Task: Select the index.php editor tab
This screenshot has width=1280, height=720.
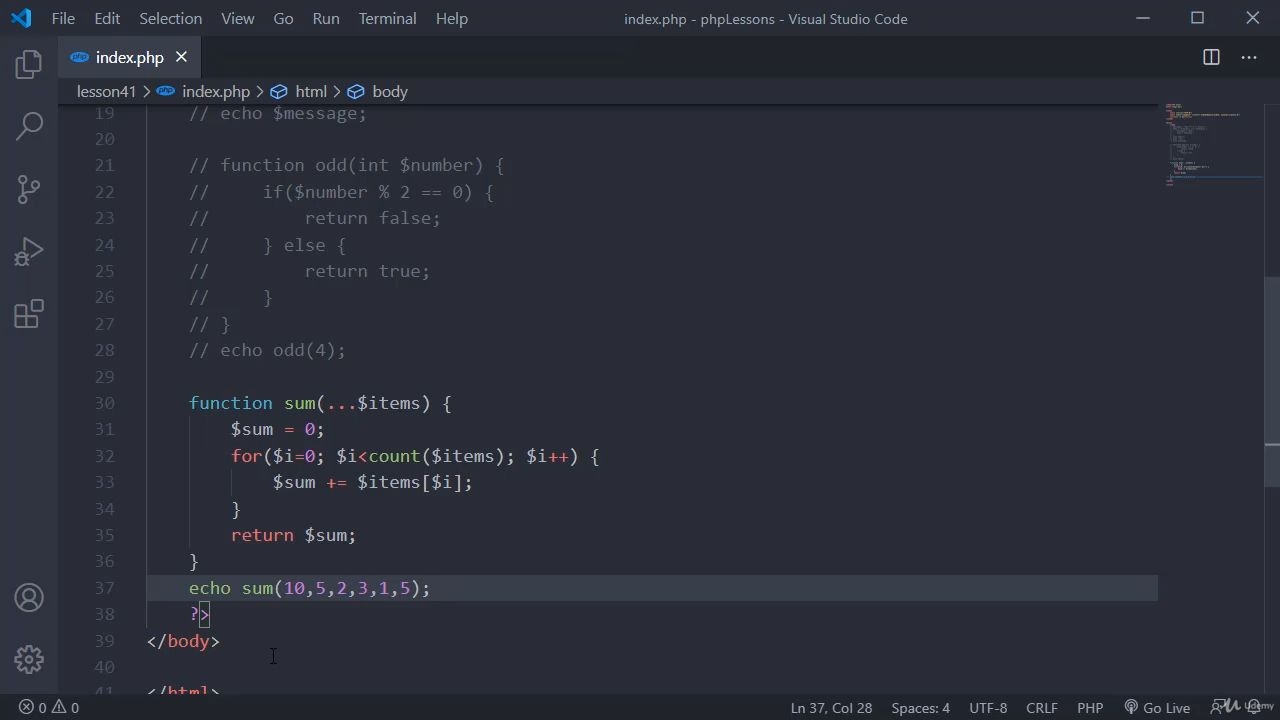Action: coord(129,57)
